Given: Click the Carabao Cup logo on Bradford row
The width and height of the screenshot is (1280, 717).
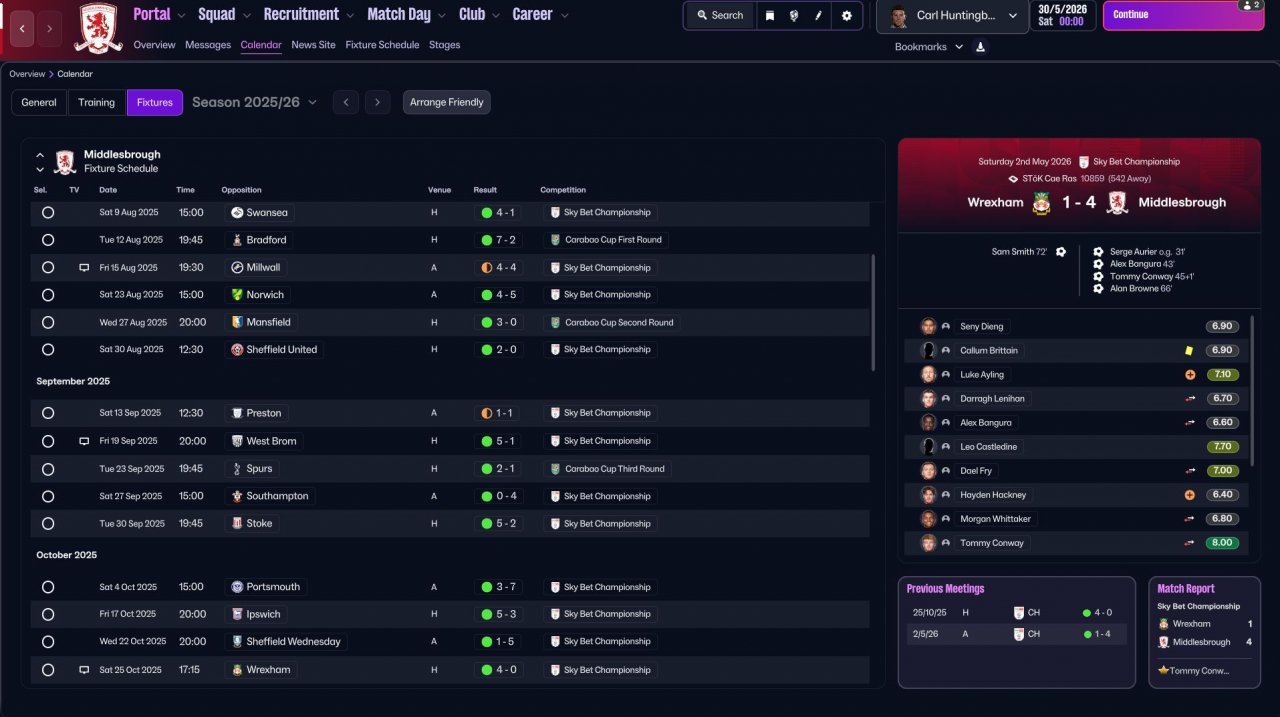Looking at the screenshot, I should [555, 240].
